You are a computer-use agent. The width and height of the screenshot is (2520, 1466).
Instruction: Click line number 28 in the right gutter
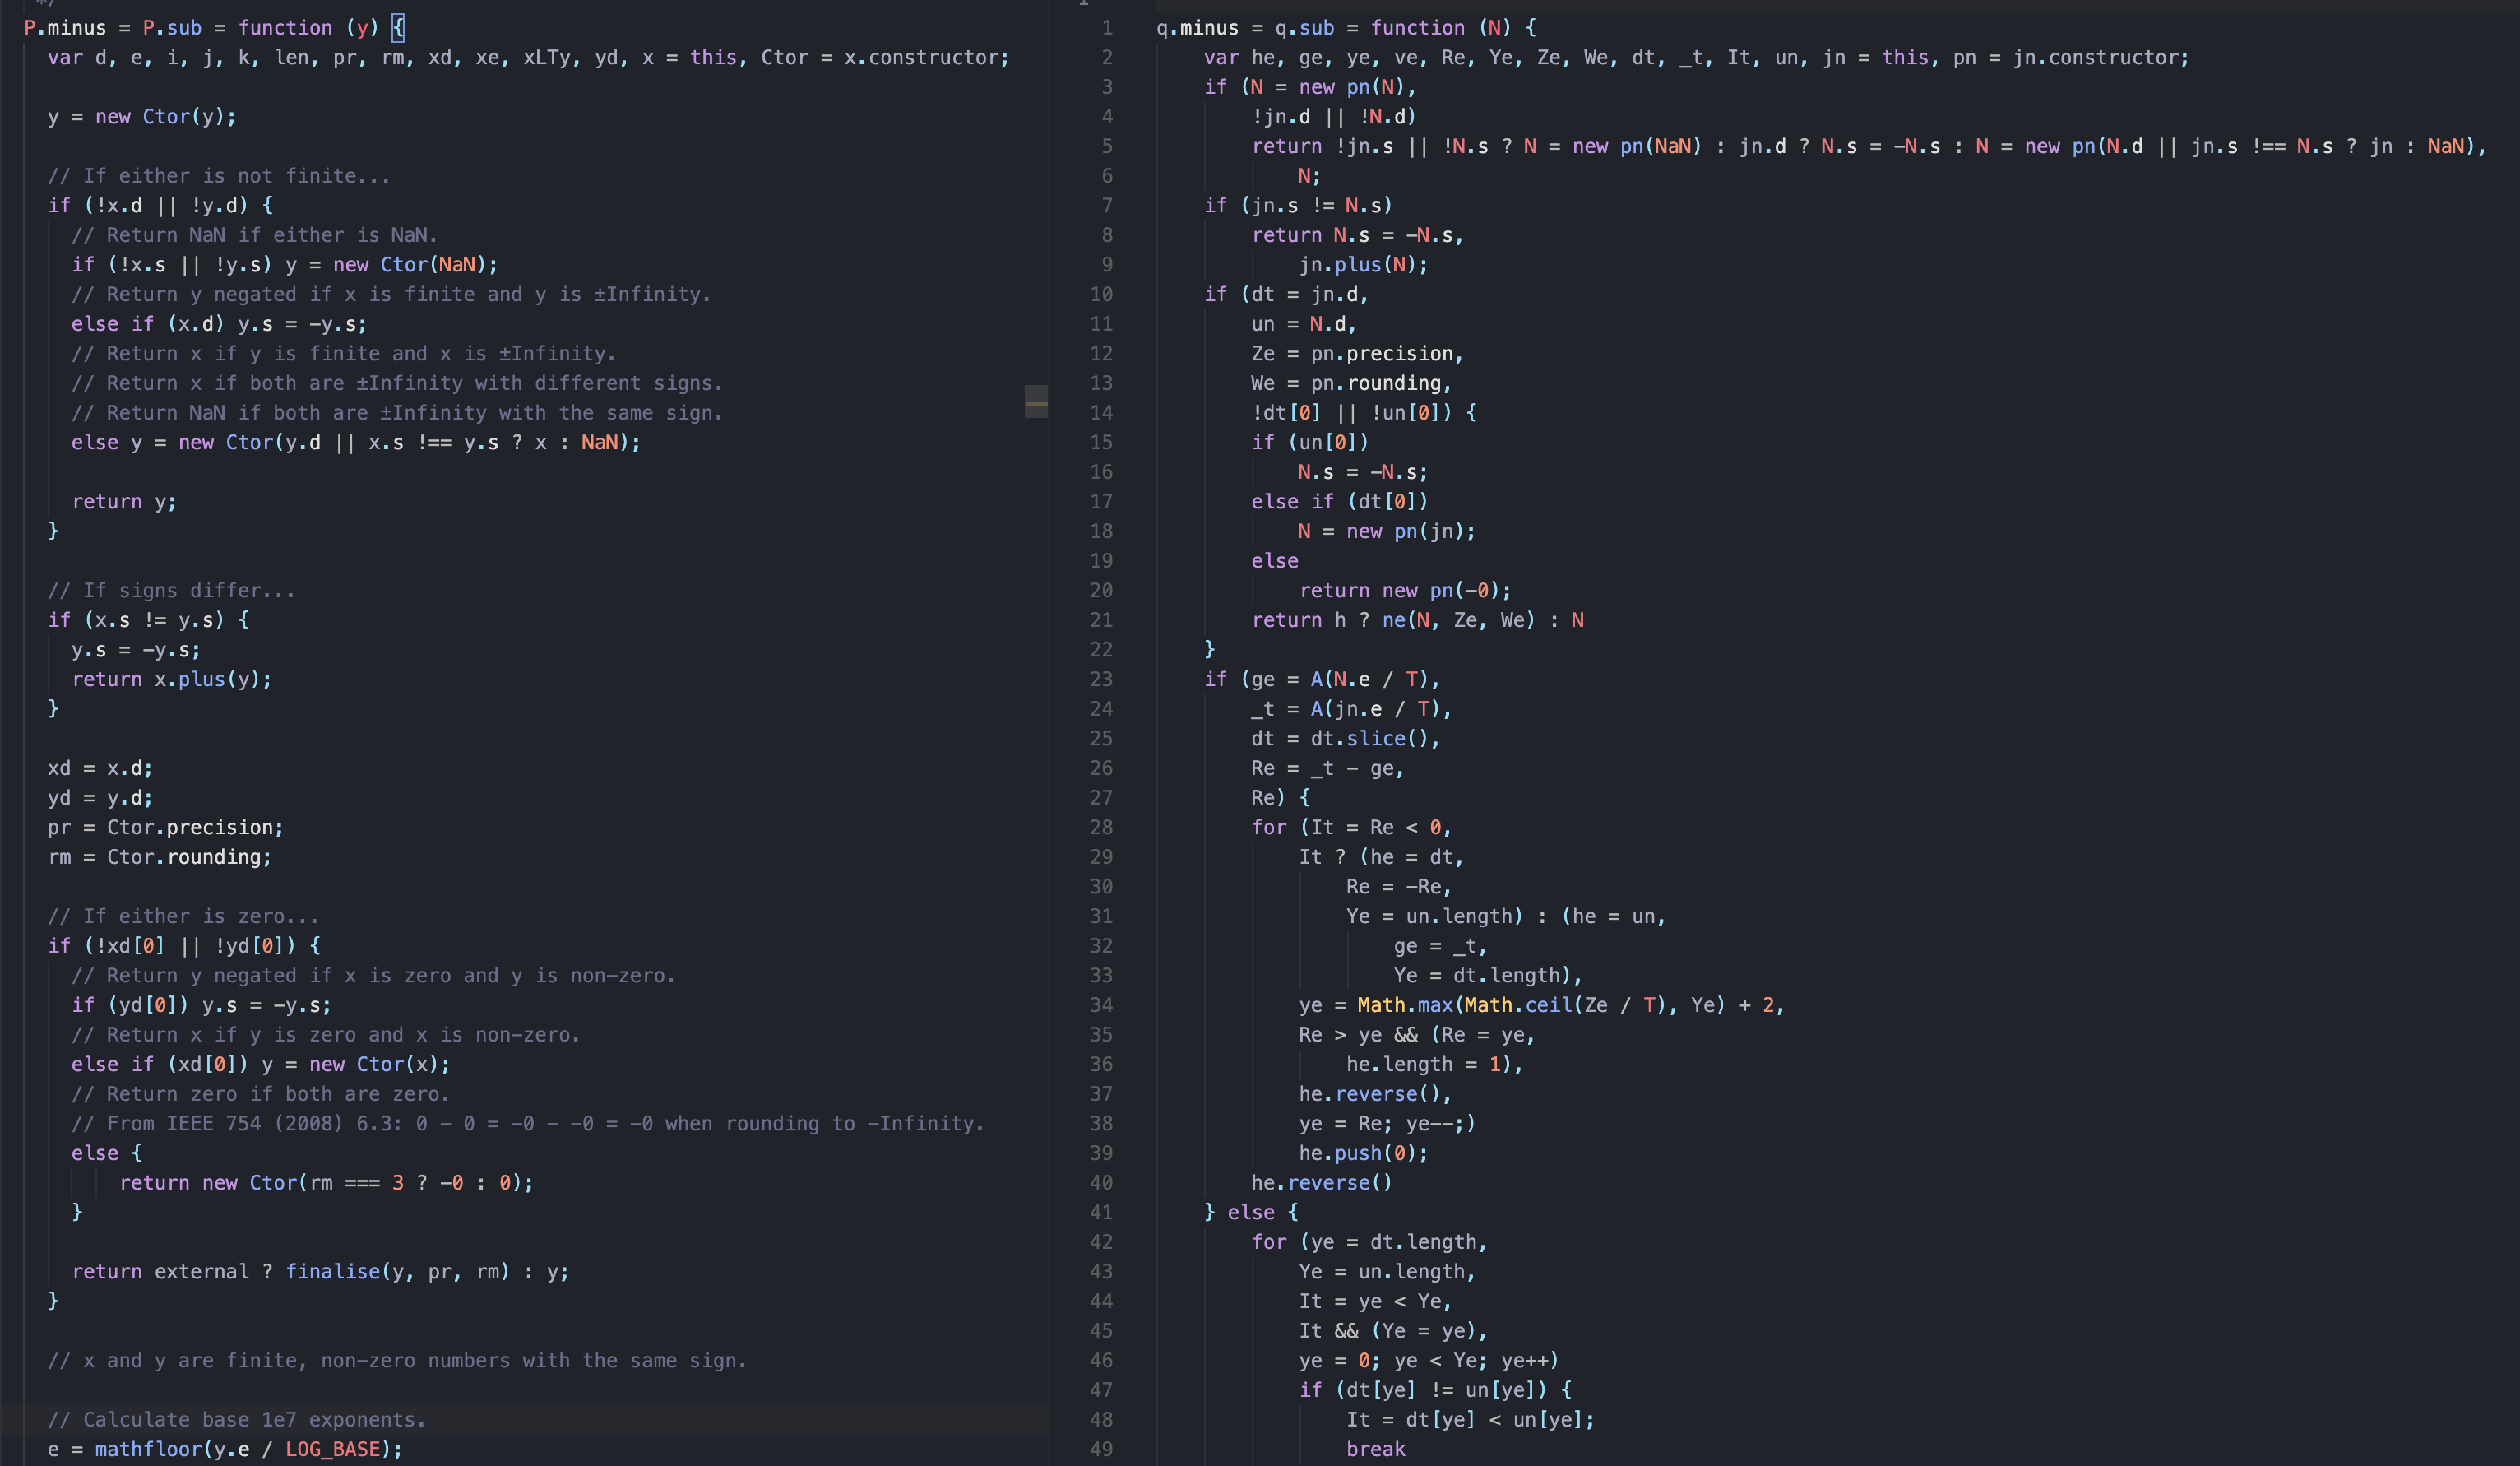[x=1101, y=828]
